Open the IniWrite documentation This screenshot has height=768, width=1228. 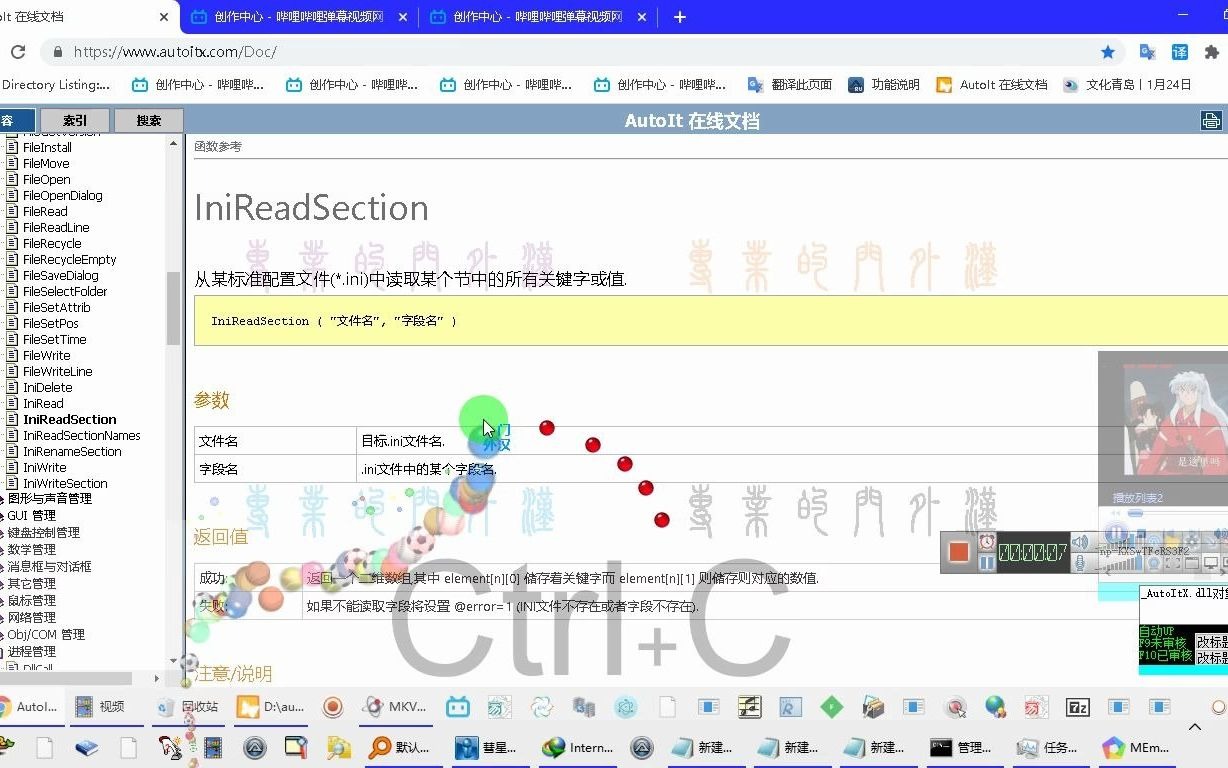[x=45, y=467]
